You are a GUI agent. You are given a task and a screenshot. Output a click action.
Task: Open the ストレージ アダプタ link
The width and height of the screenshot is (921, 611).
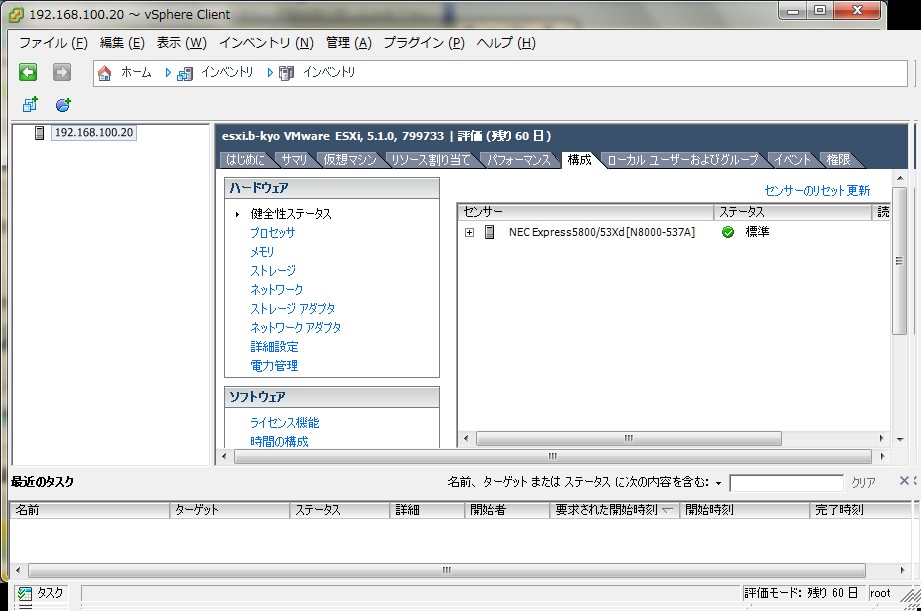tap(293, 308)
